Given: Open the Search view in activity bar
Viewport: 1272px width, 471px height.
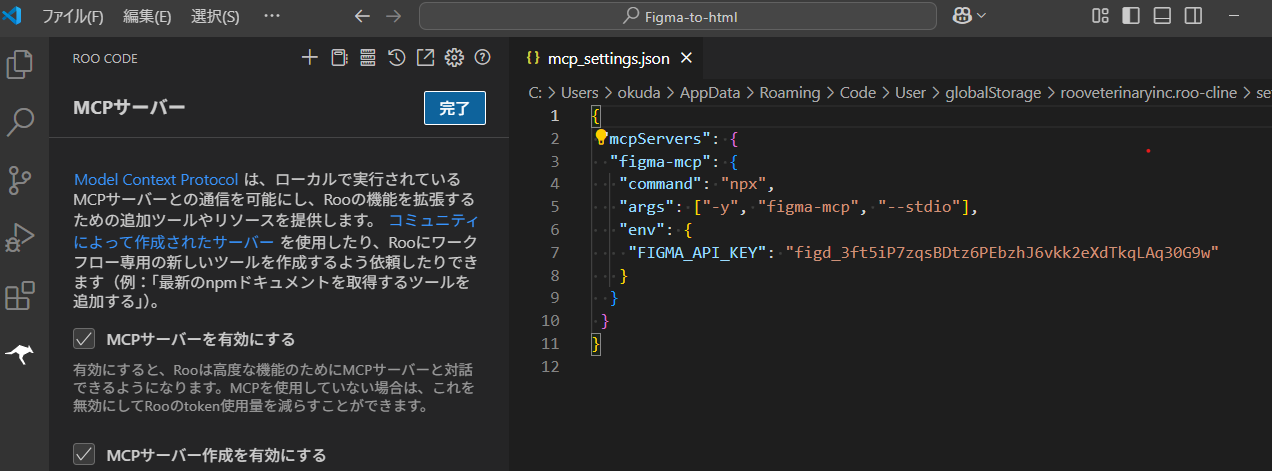Looking at the screenshot, I should 20,123.
